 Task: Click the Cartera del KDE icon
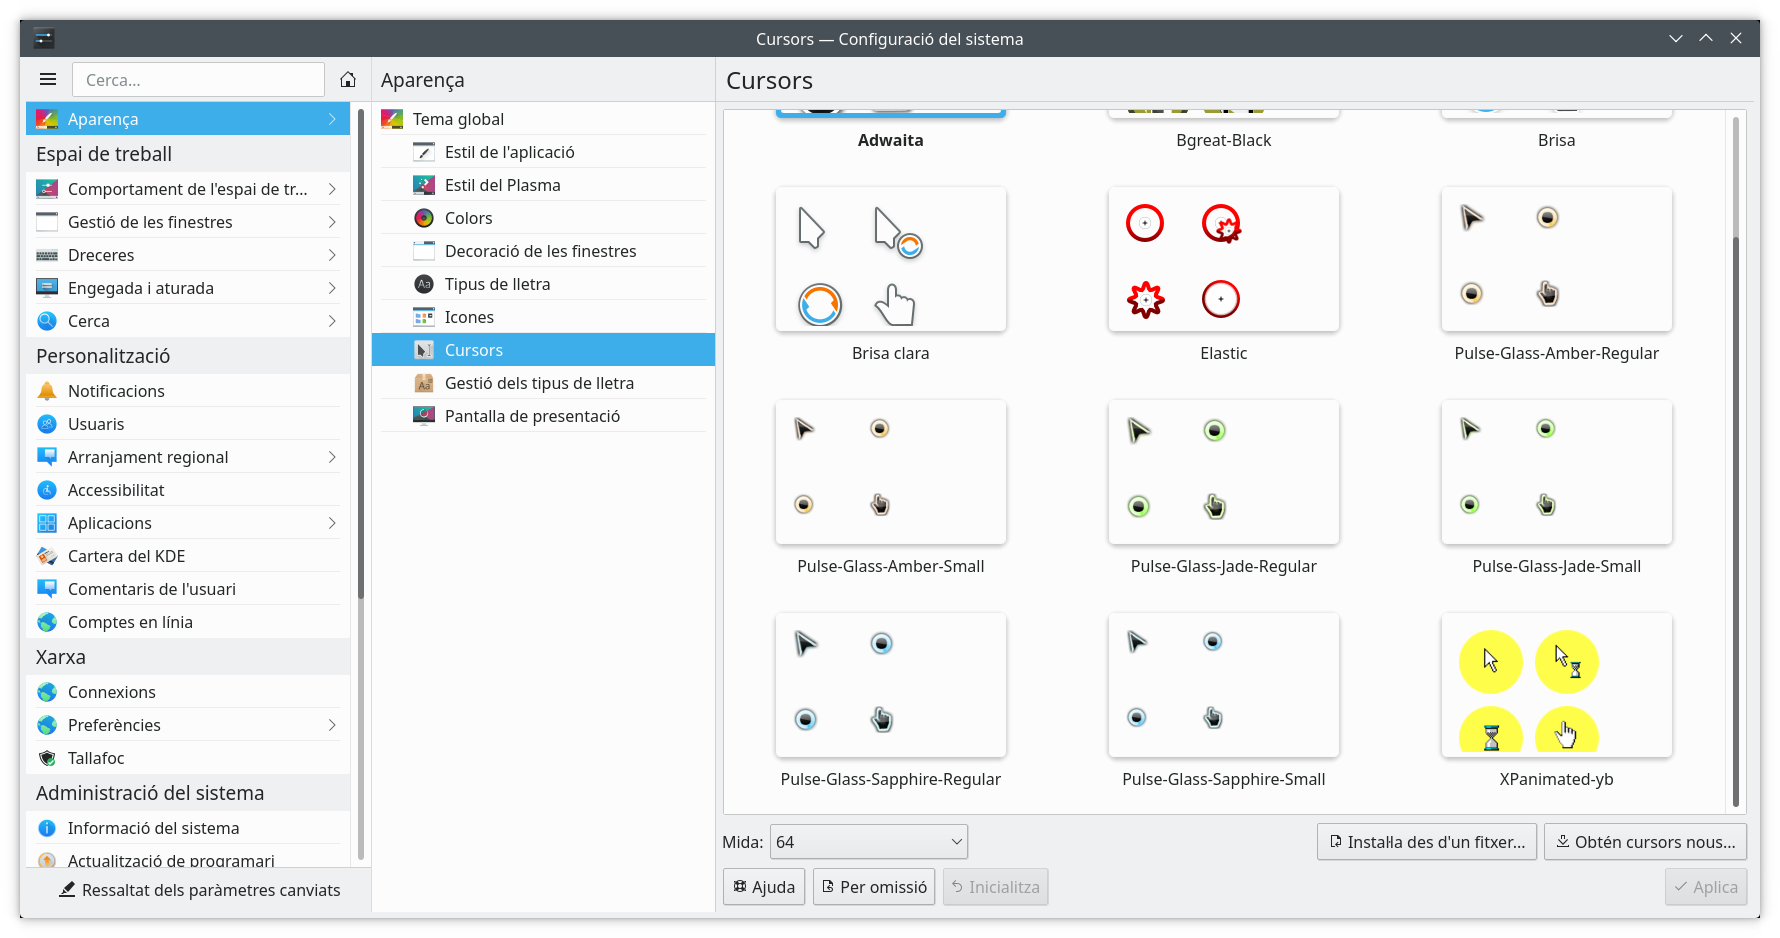click(x=47, y=556)
